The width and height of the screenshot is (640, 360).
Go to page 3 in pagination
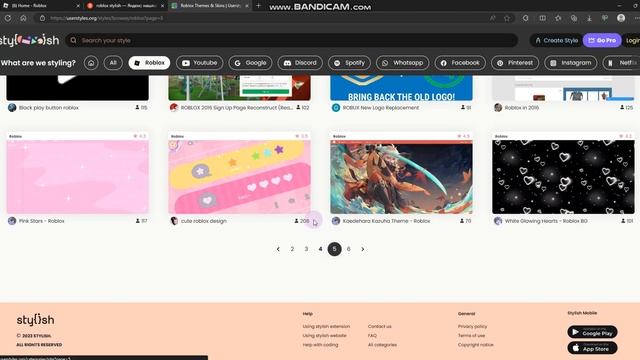[x=306, y=249]
